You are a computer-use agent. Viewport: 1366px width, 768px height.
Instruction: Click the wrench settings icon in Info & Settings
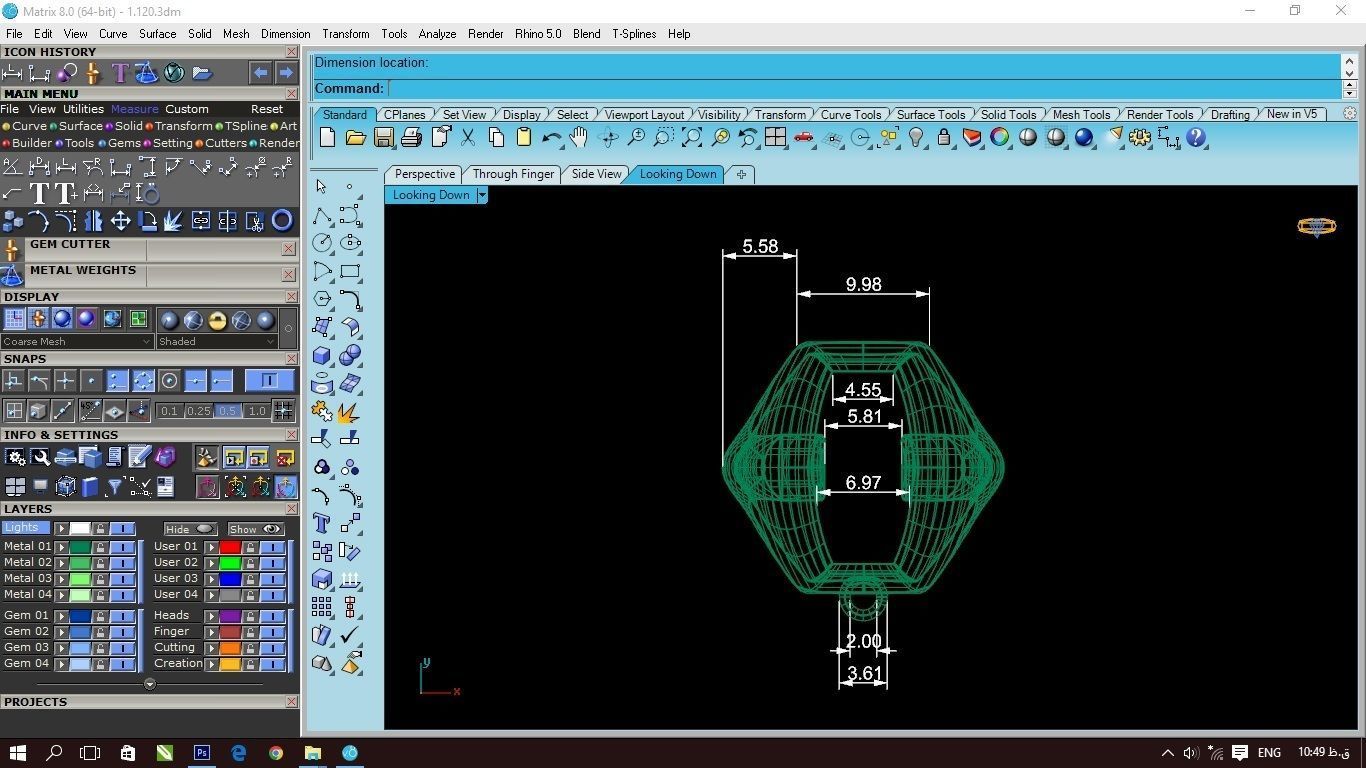click(x=40, y=458)
